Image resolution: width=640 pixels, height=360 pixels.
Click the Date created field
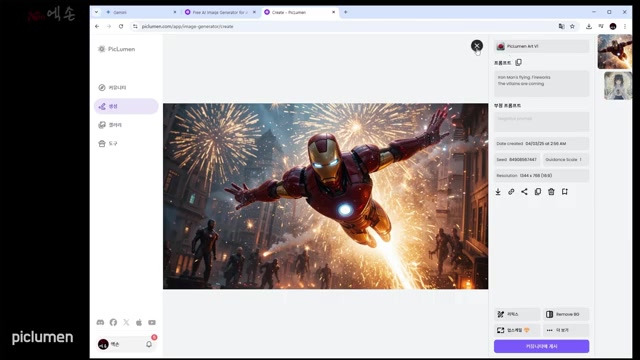click(x=541, y=144)
